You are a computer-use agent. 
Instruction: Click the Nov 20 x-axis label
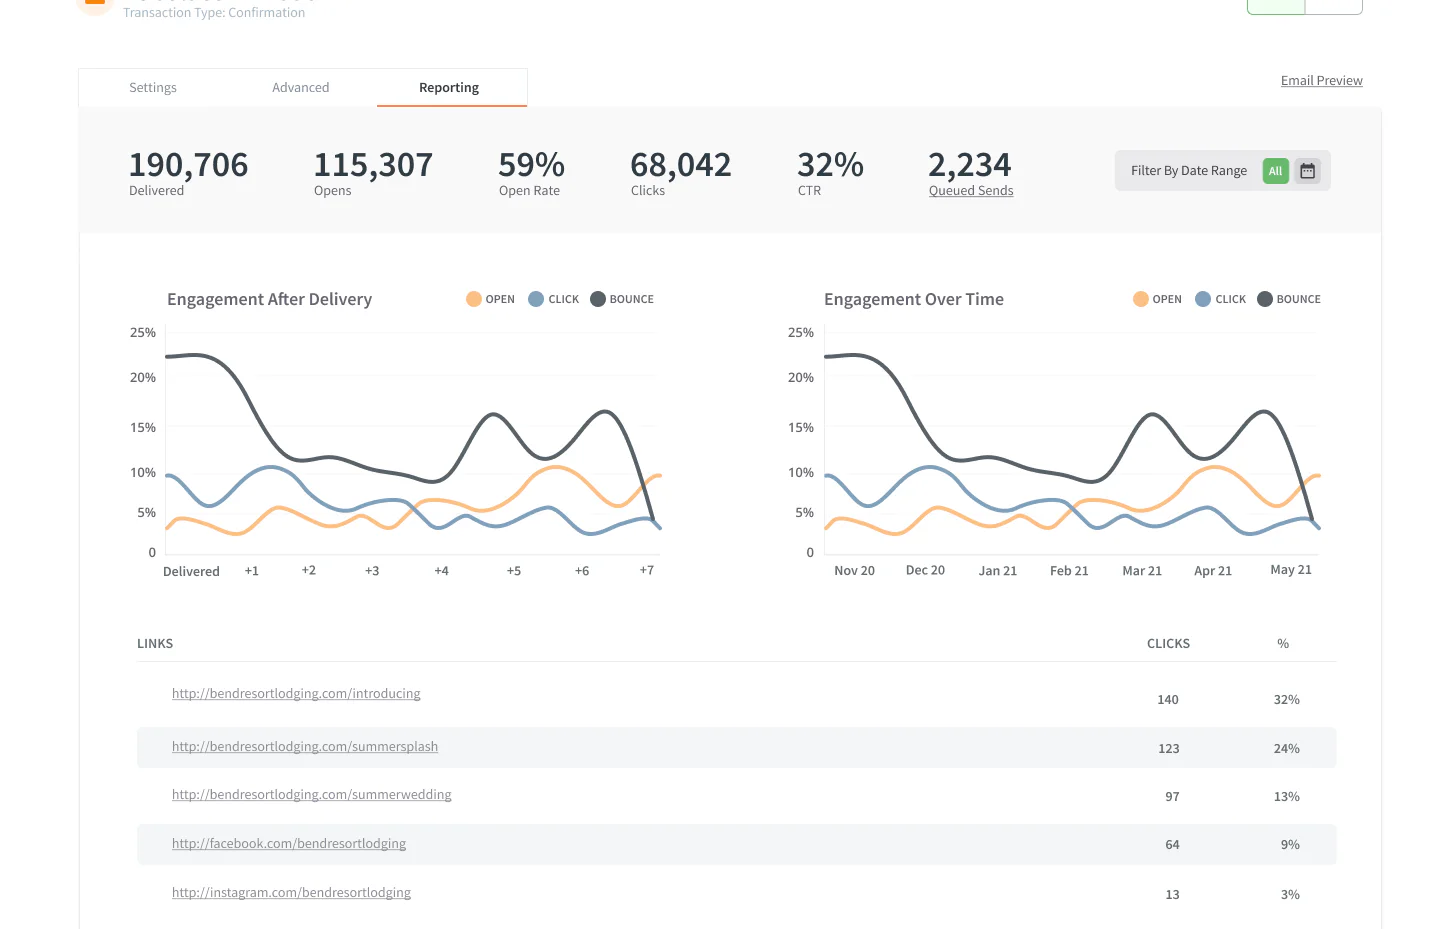coord(854,571)
